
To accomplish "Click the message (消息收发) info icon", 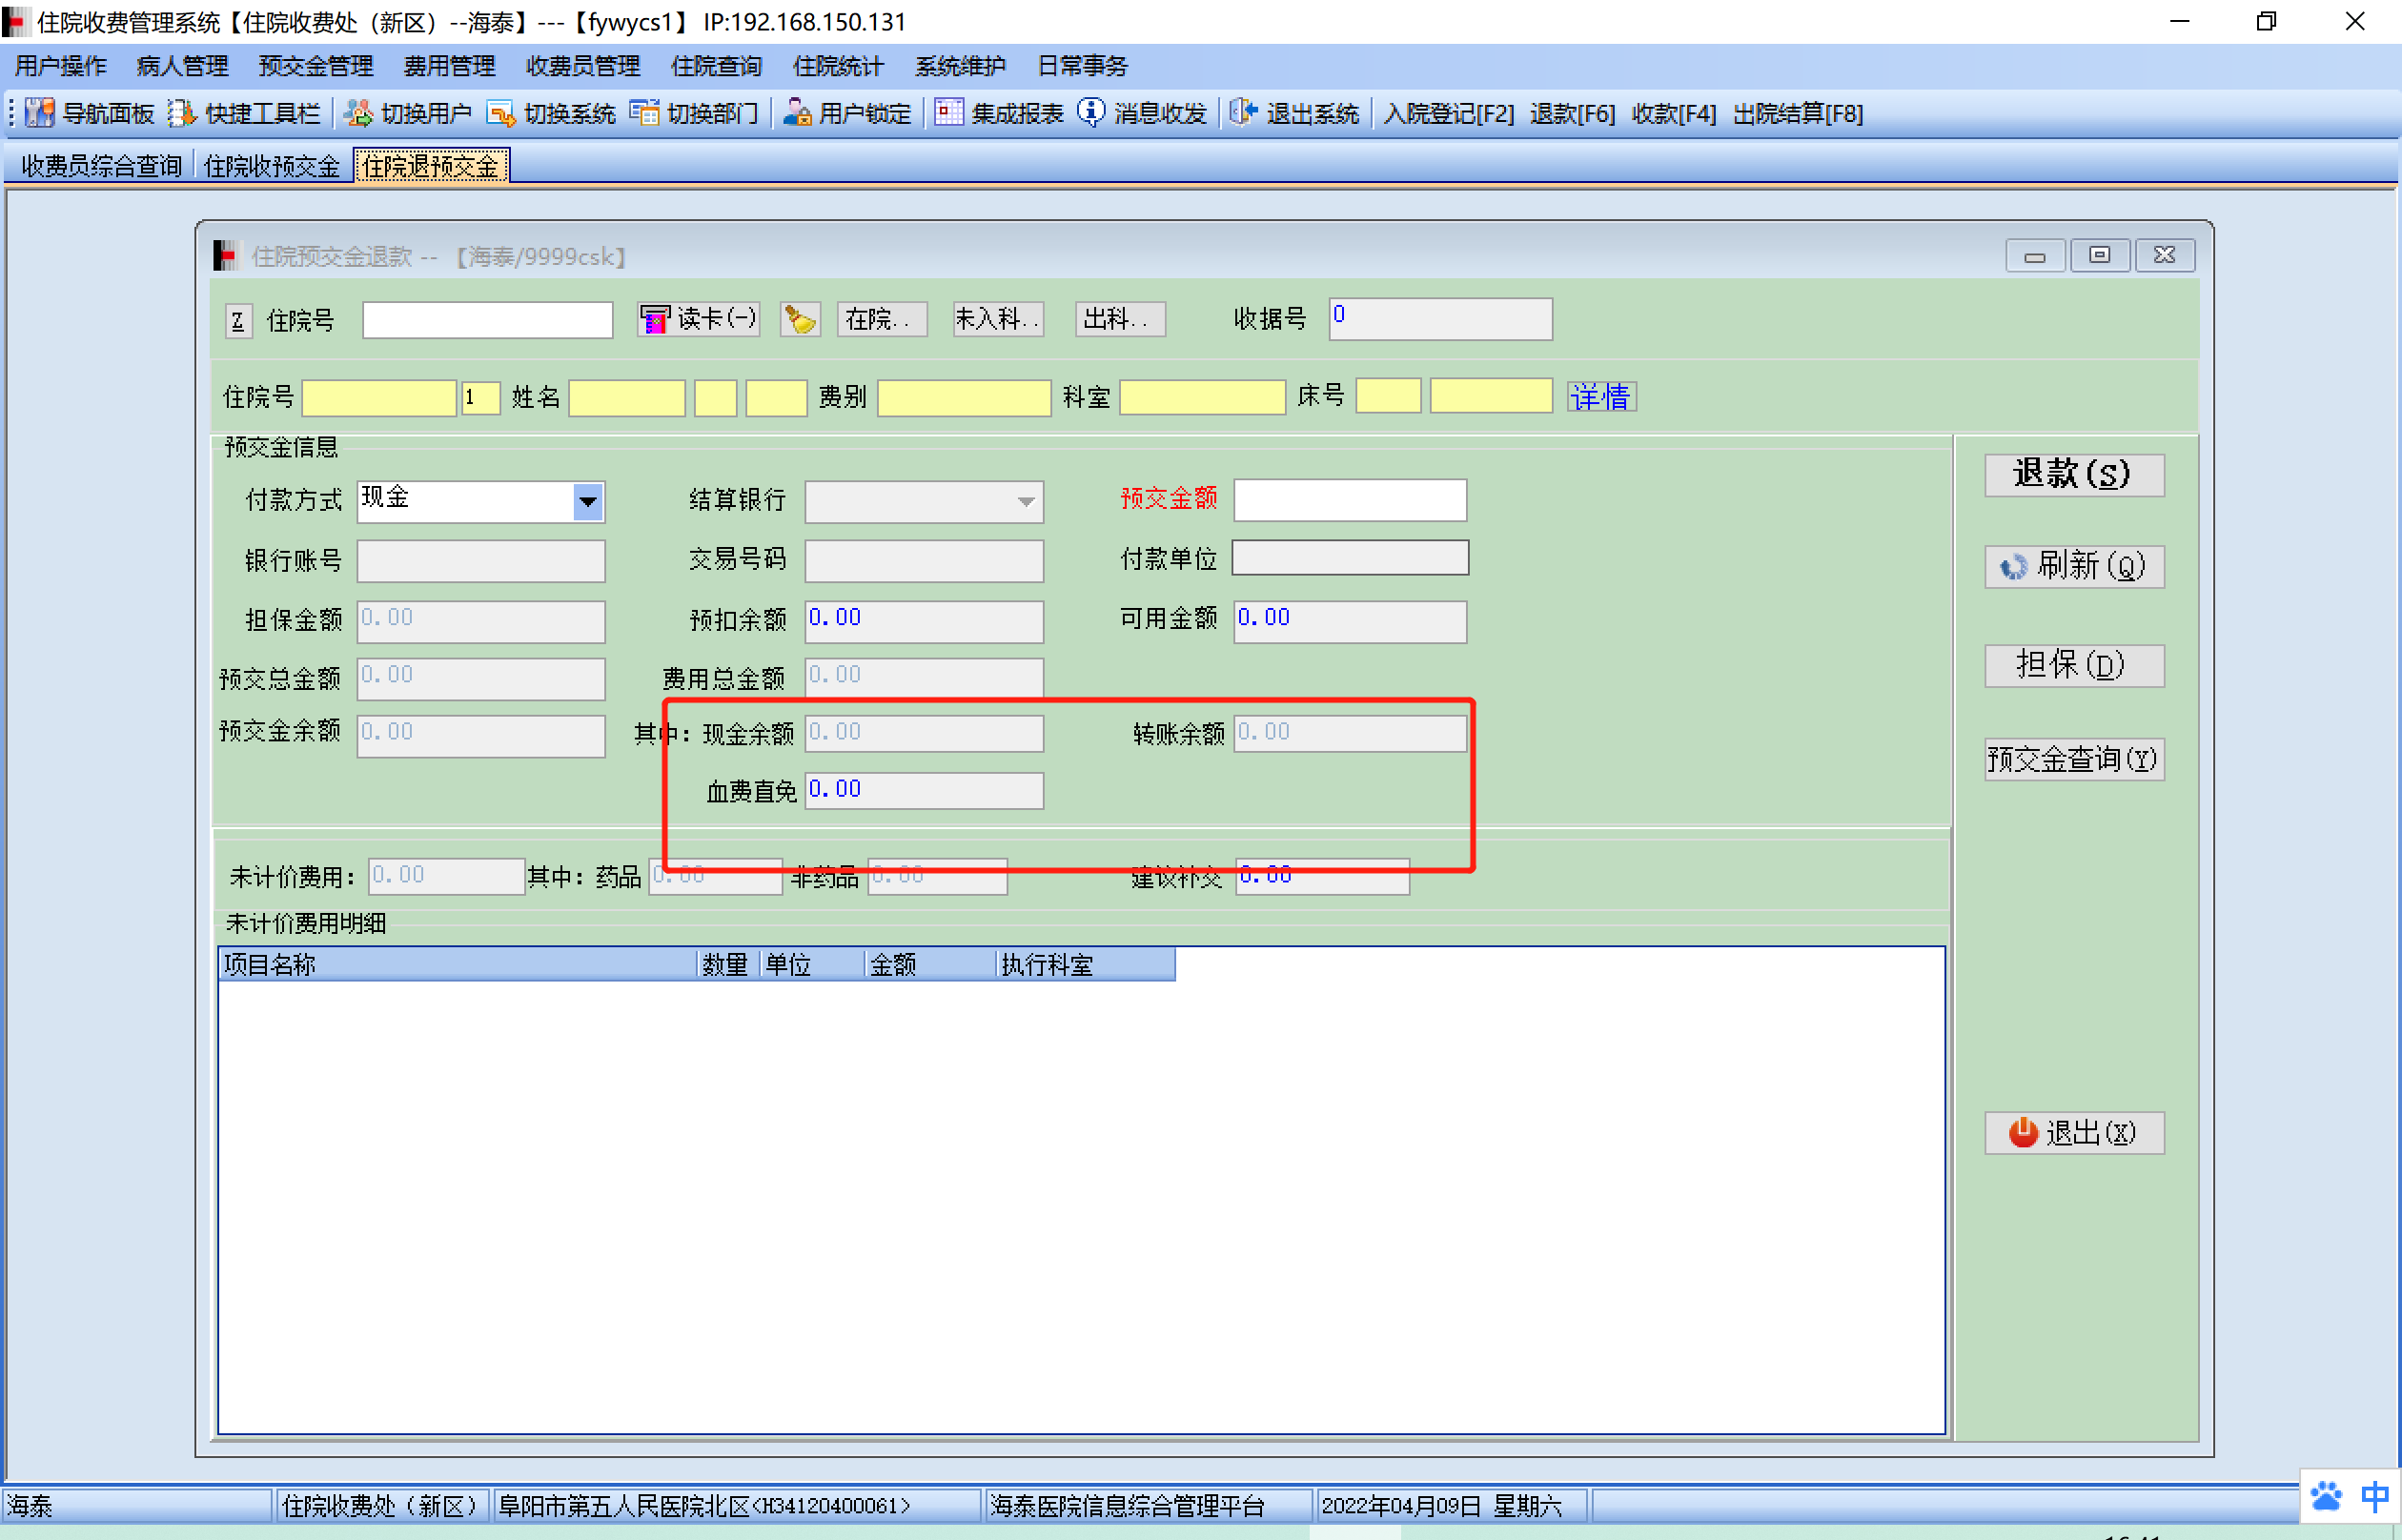I will [1091, 113].
